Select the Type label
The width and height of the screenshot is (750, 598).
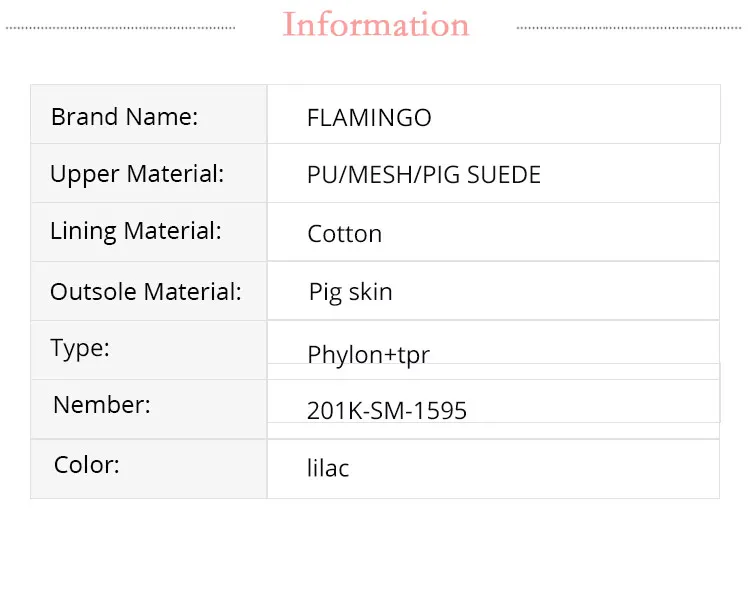(x=80, y=348)
